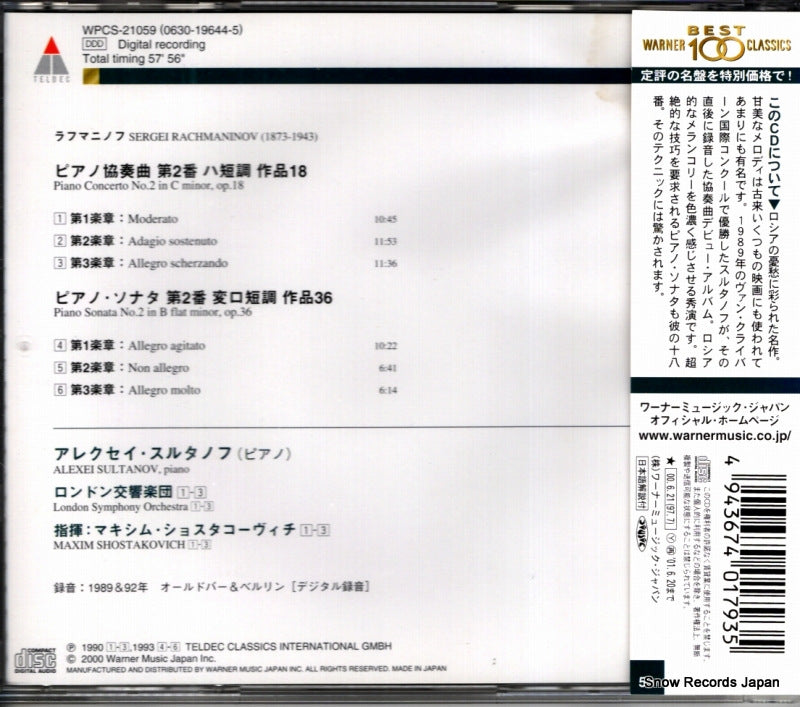
Task: Click the 11:36 track timing
Action: [x=385, y=264]
